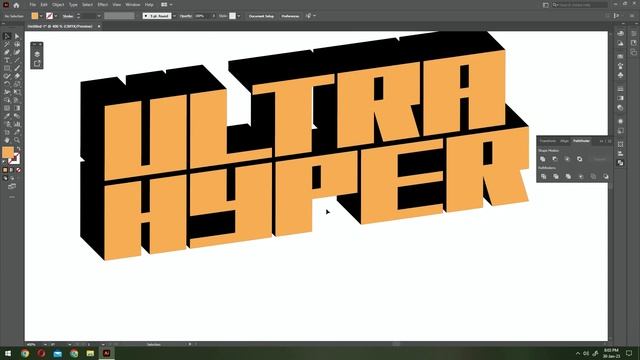Open Layers from floating canvas panel

point(37,54)
